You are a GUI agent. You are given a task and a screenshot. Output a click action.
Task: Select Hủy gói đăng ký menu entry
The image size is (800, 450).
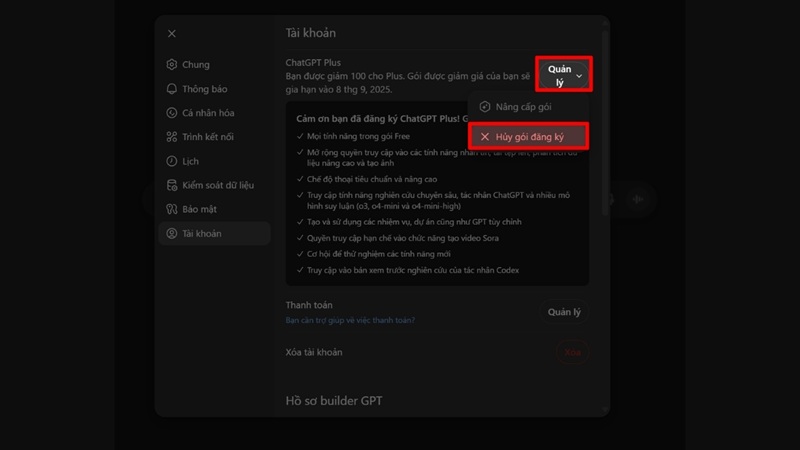[529, 137]
